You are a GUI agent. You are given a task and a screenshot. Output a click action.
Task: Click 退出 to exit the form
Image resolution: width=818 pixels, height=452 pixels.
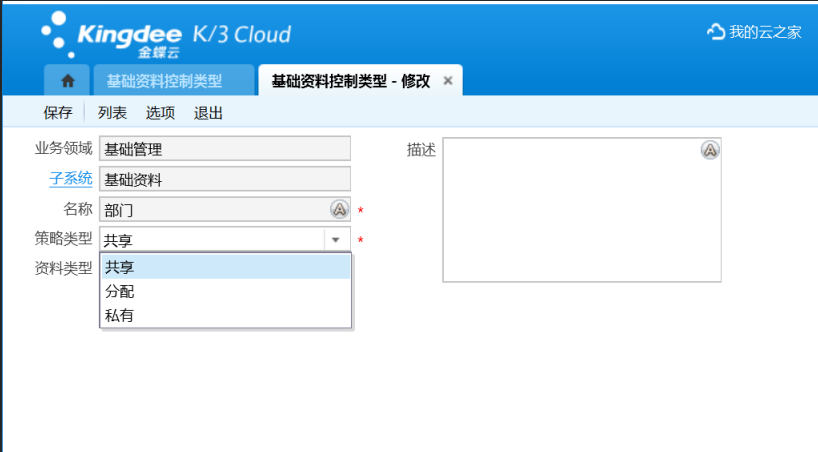pos(208,113)
